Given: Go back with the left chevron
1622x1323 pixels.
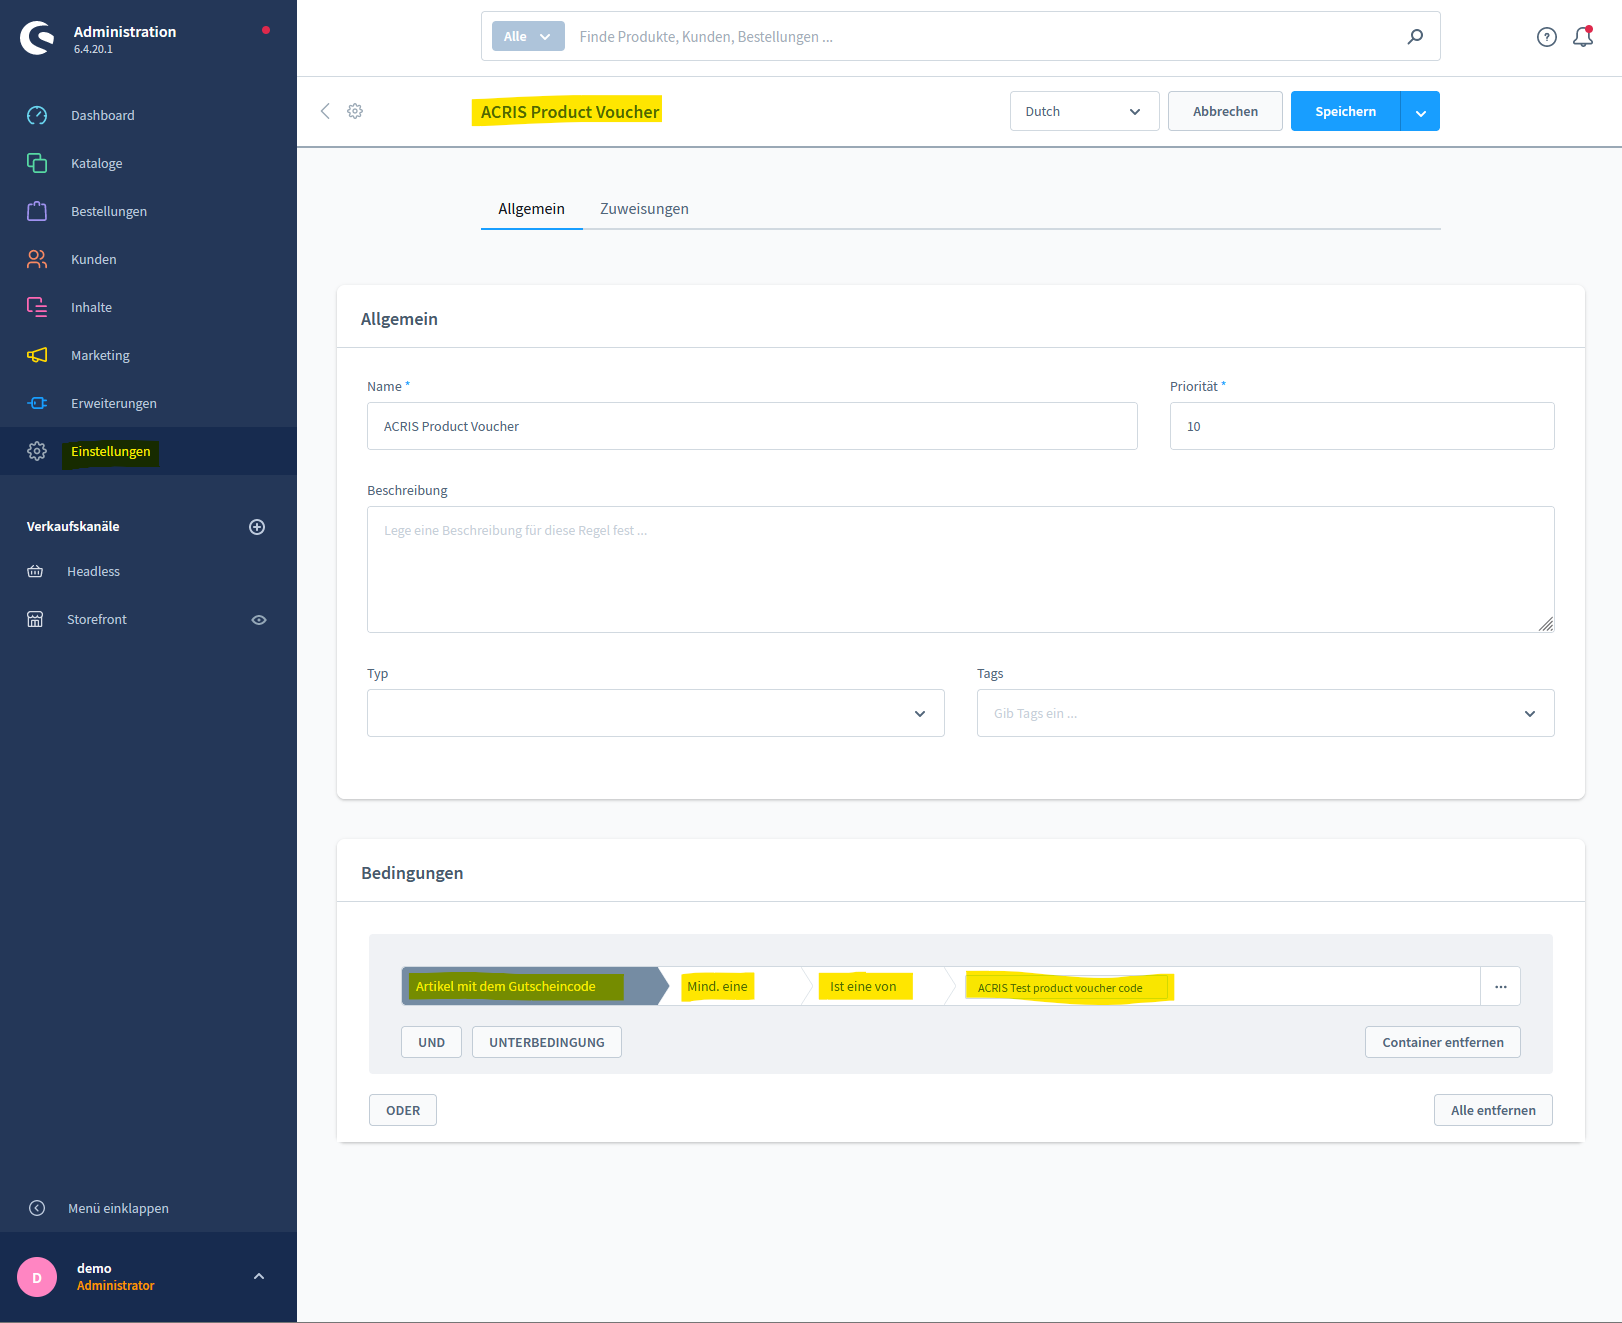Looking at the screenshot, I should (x=325, y=111).
